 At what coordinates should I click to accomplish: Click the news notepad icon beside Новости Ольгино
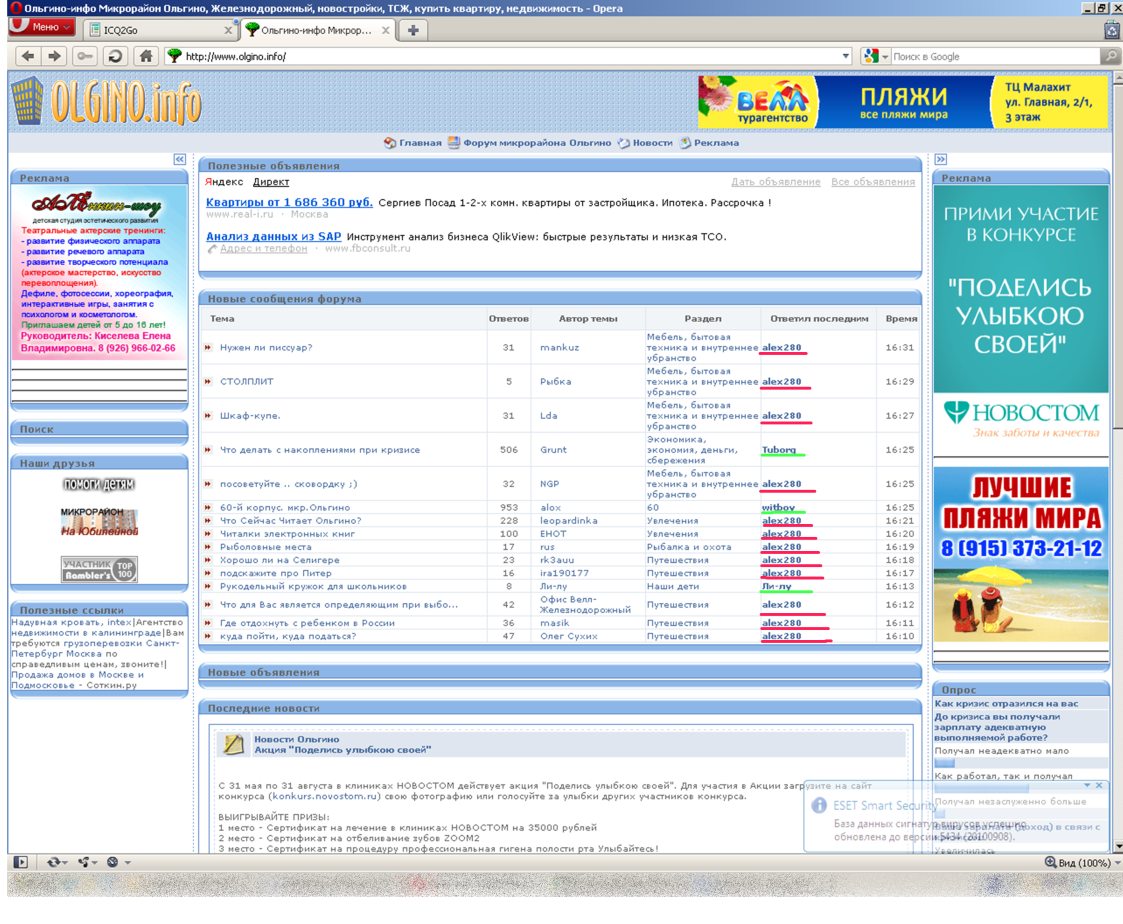[233, 744]
